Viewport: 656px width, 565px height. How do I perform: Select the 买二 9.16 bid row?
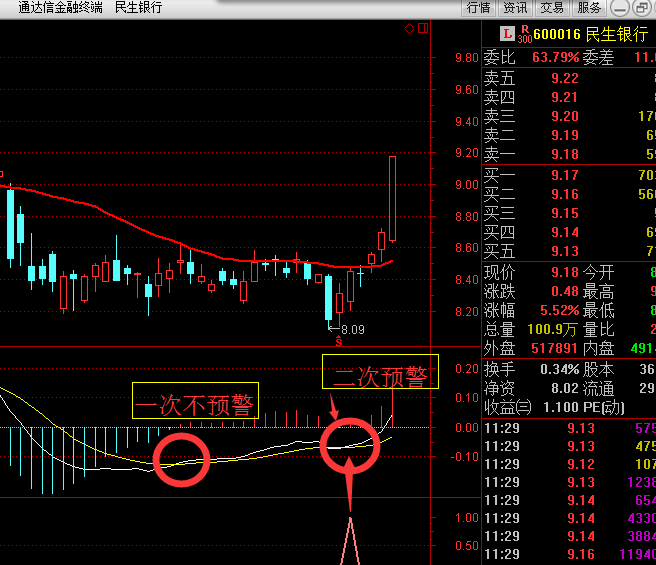(569, 194)
